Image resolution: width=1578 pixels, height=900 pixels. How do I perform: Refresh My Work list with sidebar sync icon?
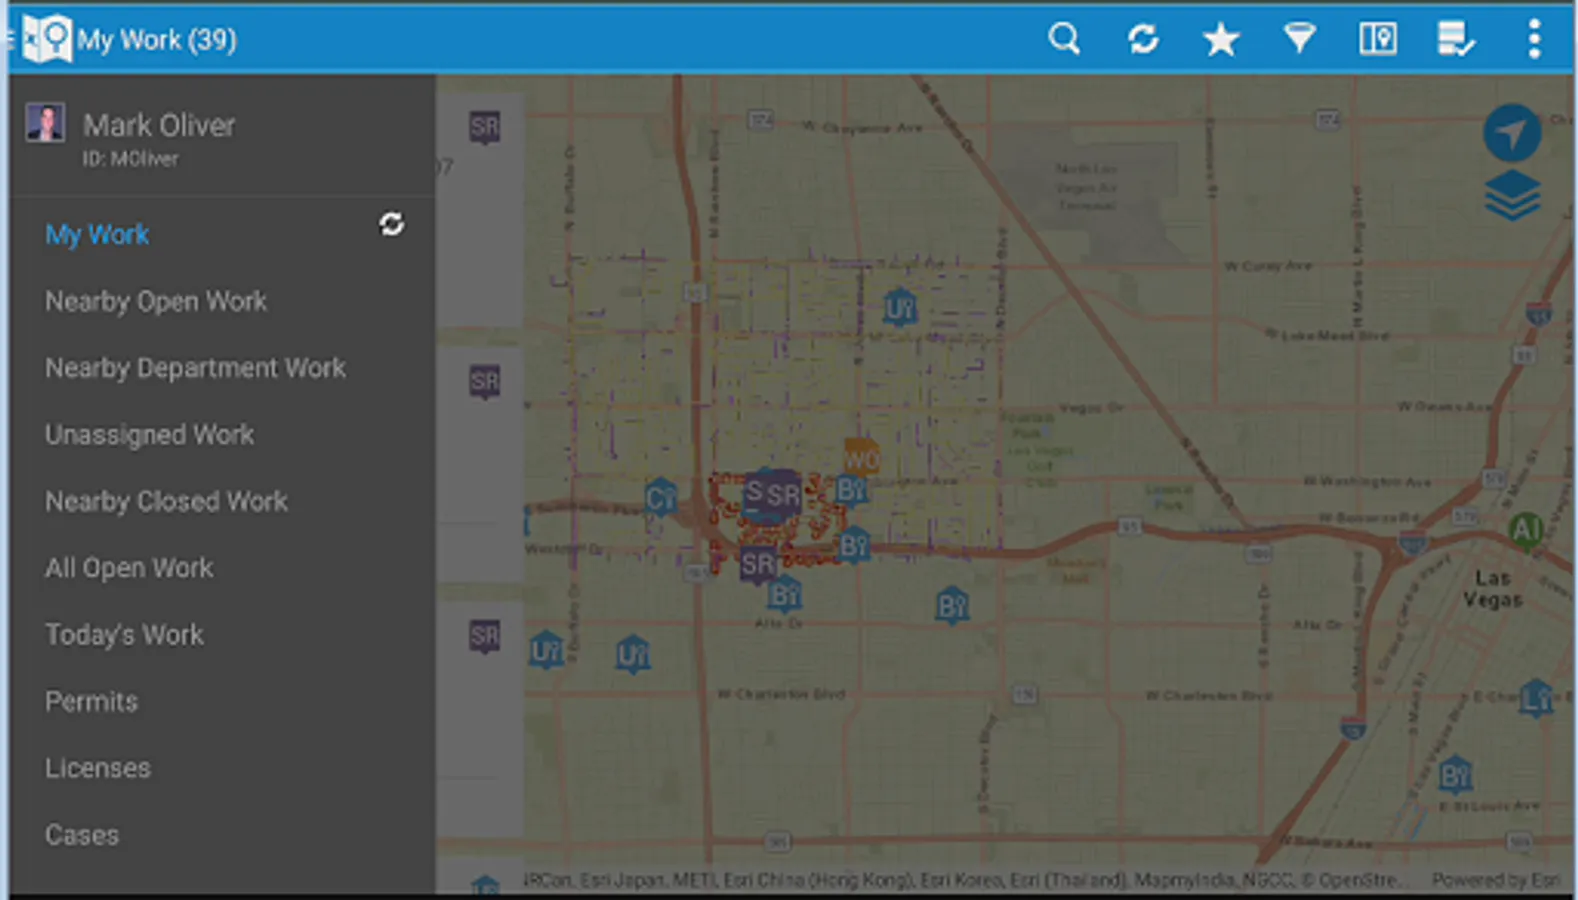(x=391, y=224)
